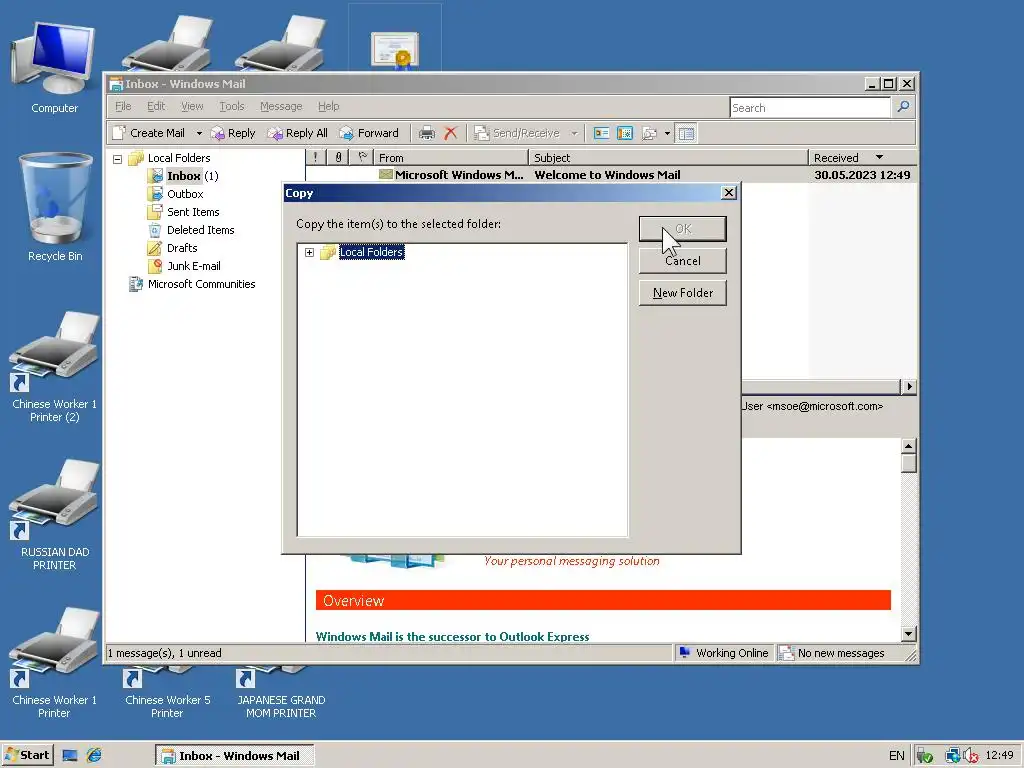Click OK in the Copy dialog
The height and width of the screenshot is (768, 1024).
coord(682,229)
